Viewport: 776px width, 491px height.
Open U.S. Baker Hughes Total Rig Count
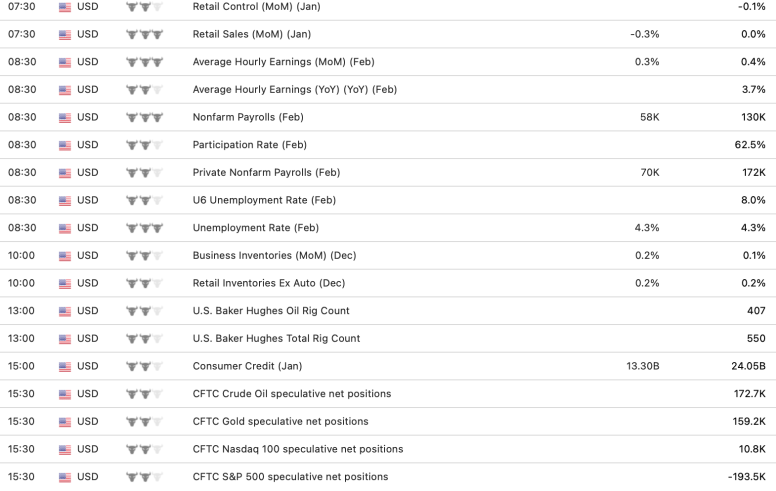tap(276, 338)
